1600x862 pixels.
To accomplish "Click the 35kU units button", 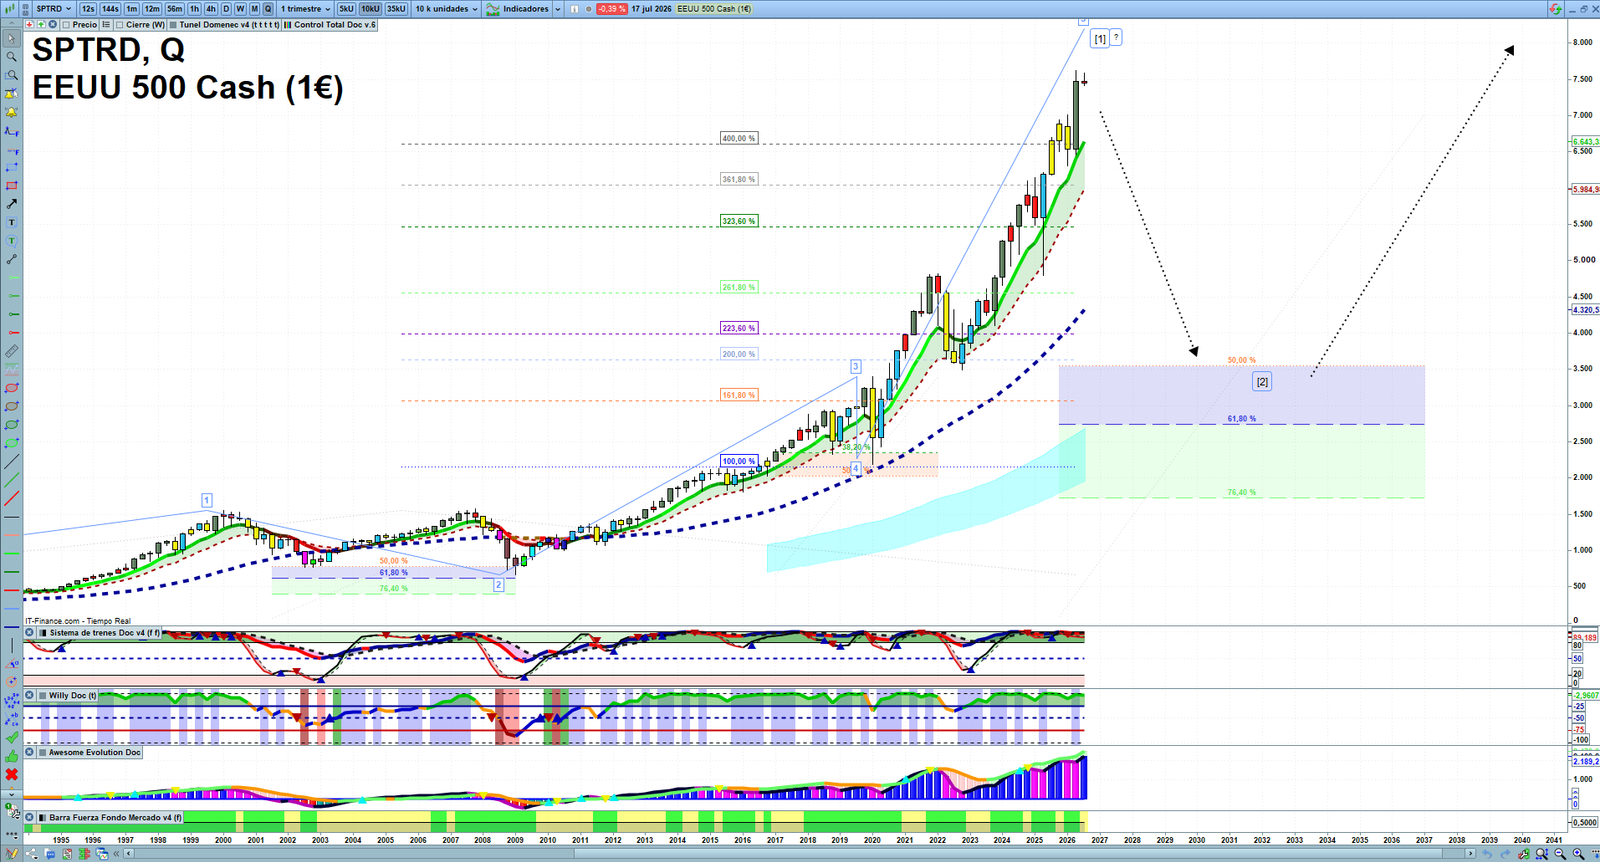I will click(x=396, y=9).
